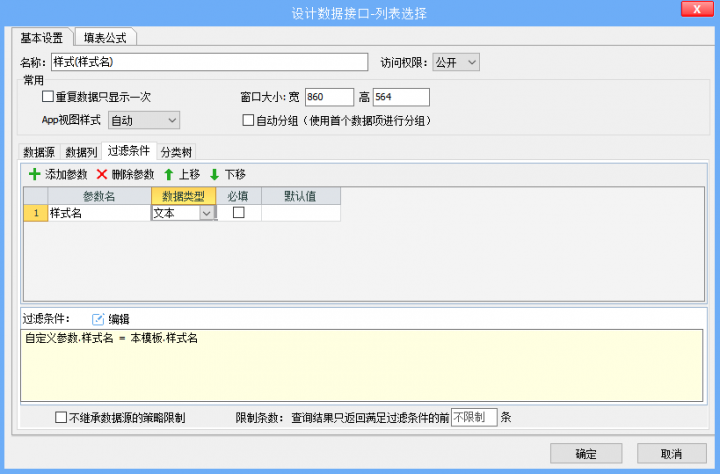720x474 pixels.
Task: Click the green up-arrow 上移 icon
Action: pos(169,175)
